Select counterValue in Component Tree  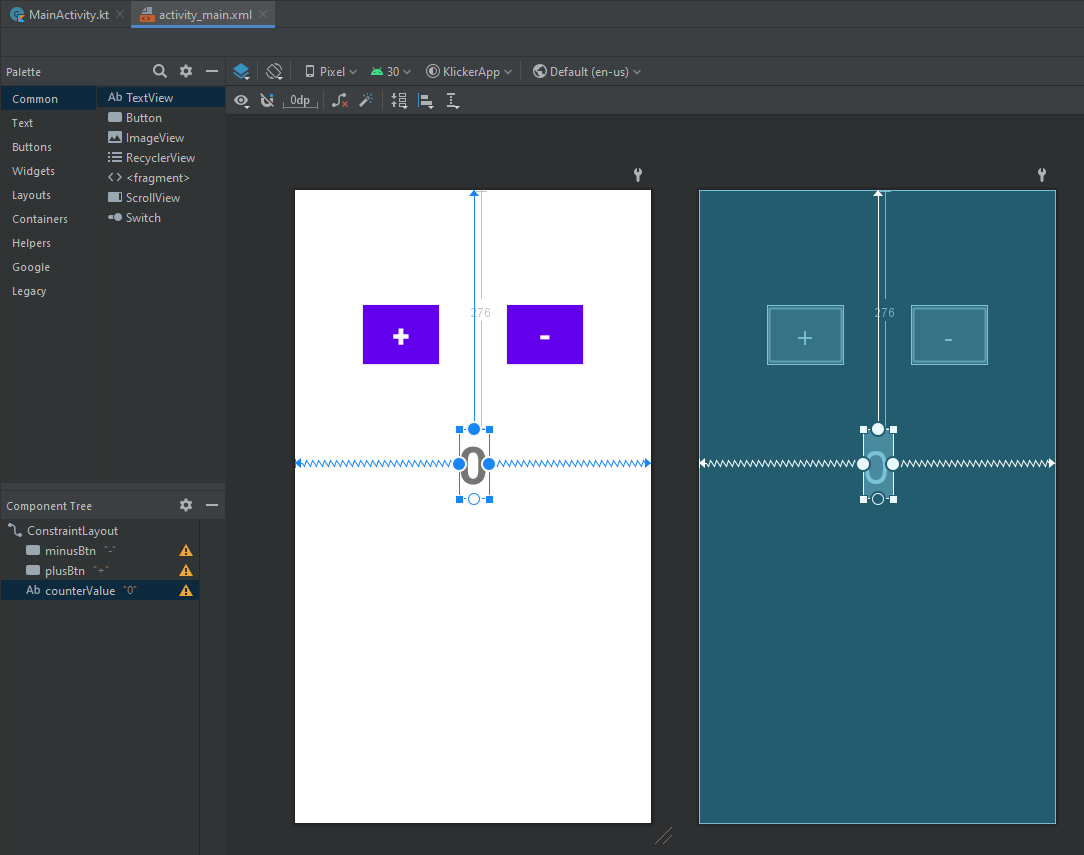pyautogui.click(x=100, y=590)
